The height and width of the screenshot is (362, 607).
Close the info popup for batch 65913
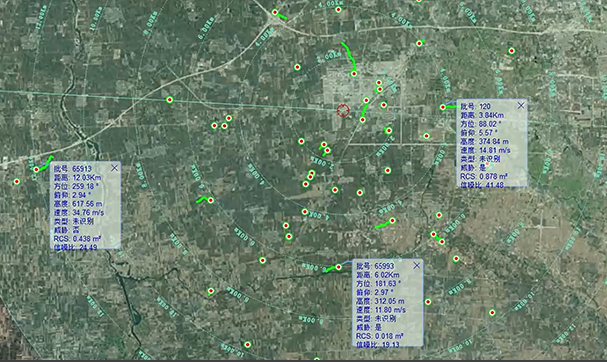(x=114, y=168)
